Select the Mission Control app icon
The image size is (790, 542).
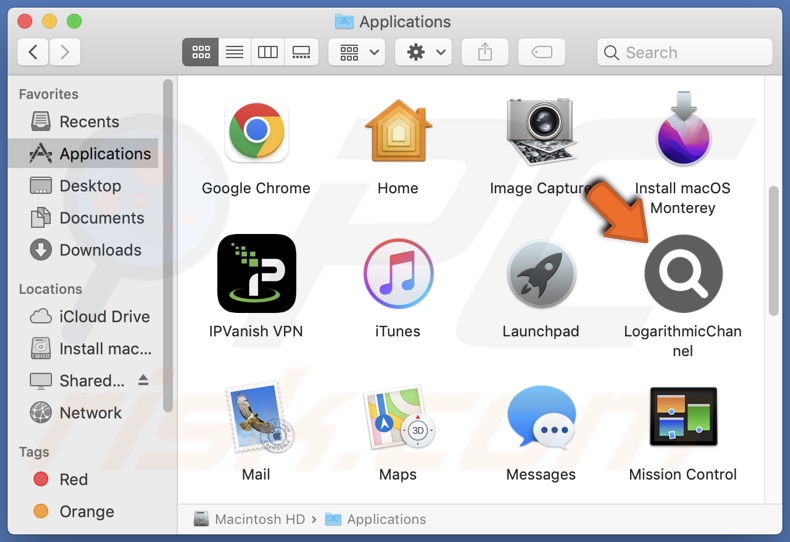(x=683, y=417)
